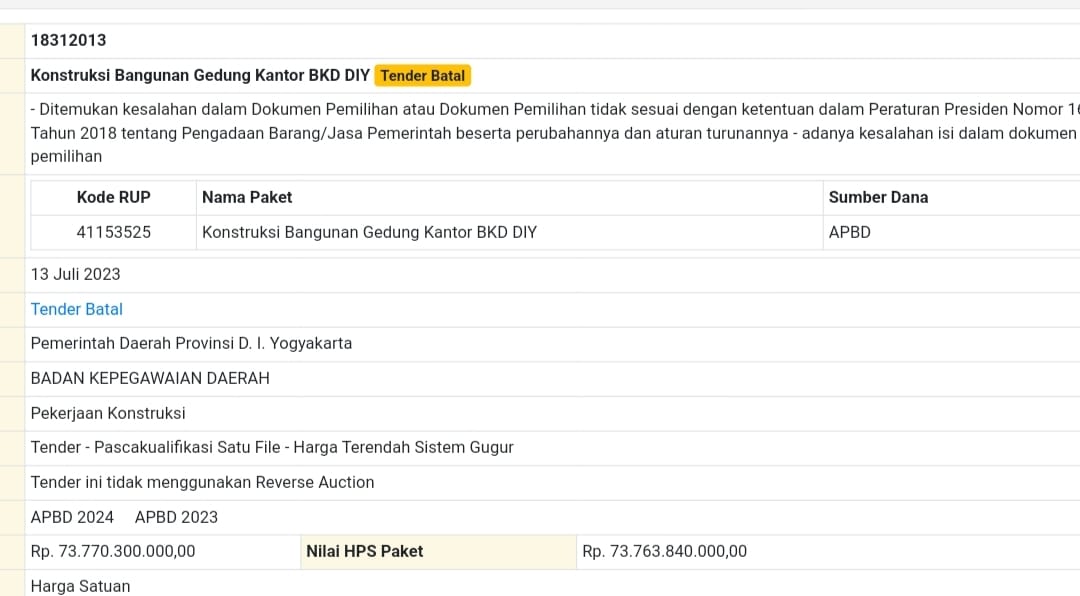Click the Reverse Auction notice text
This screenshot has height=596, width=1080.
pos(202,482)
